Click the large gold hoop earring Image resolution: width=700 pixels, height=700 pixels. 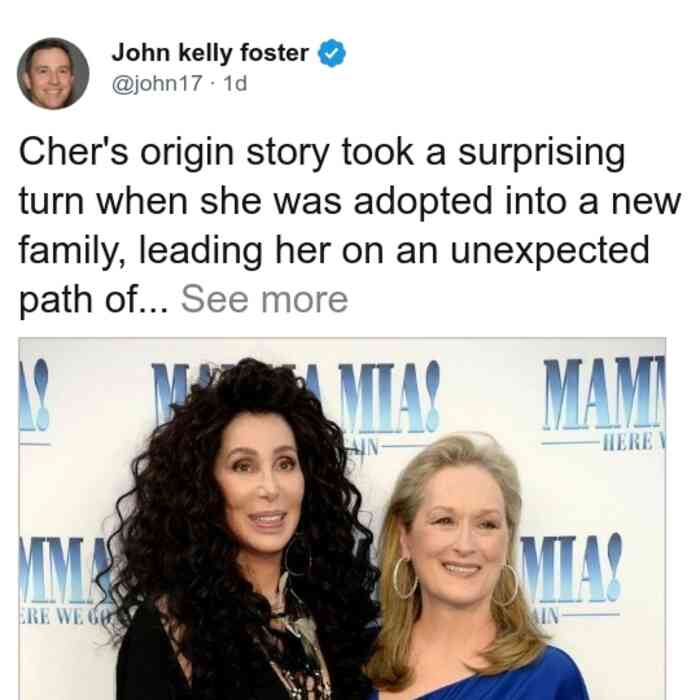tap(405, 579)
